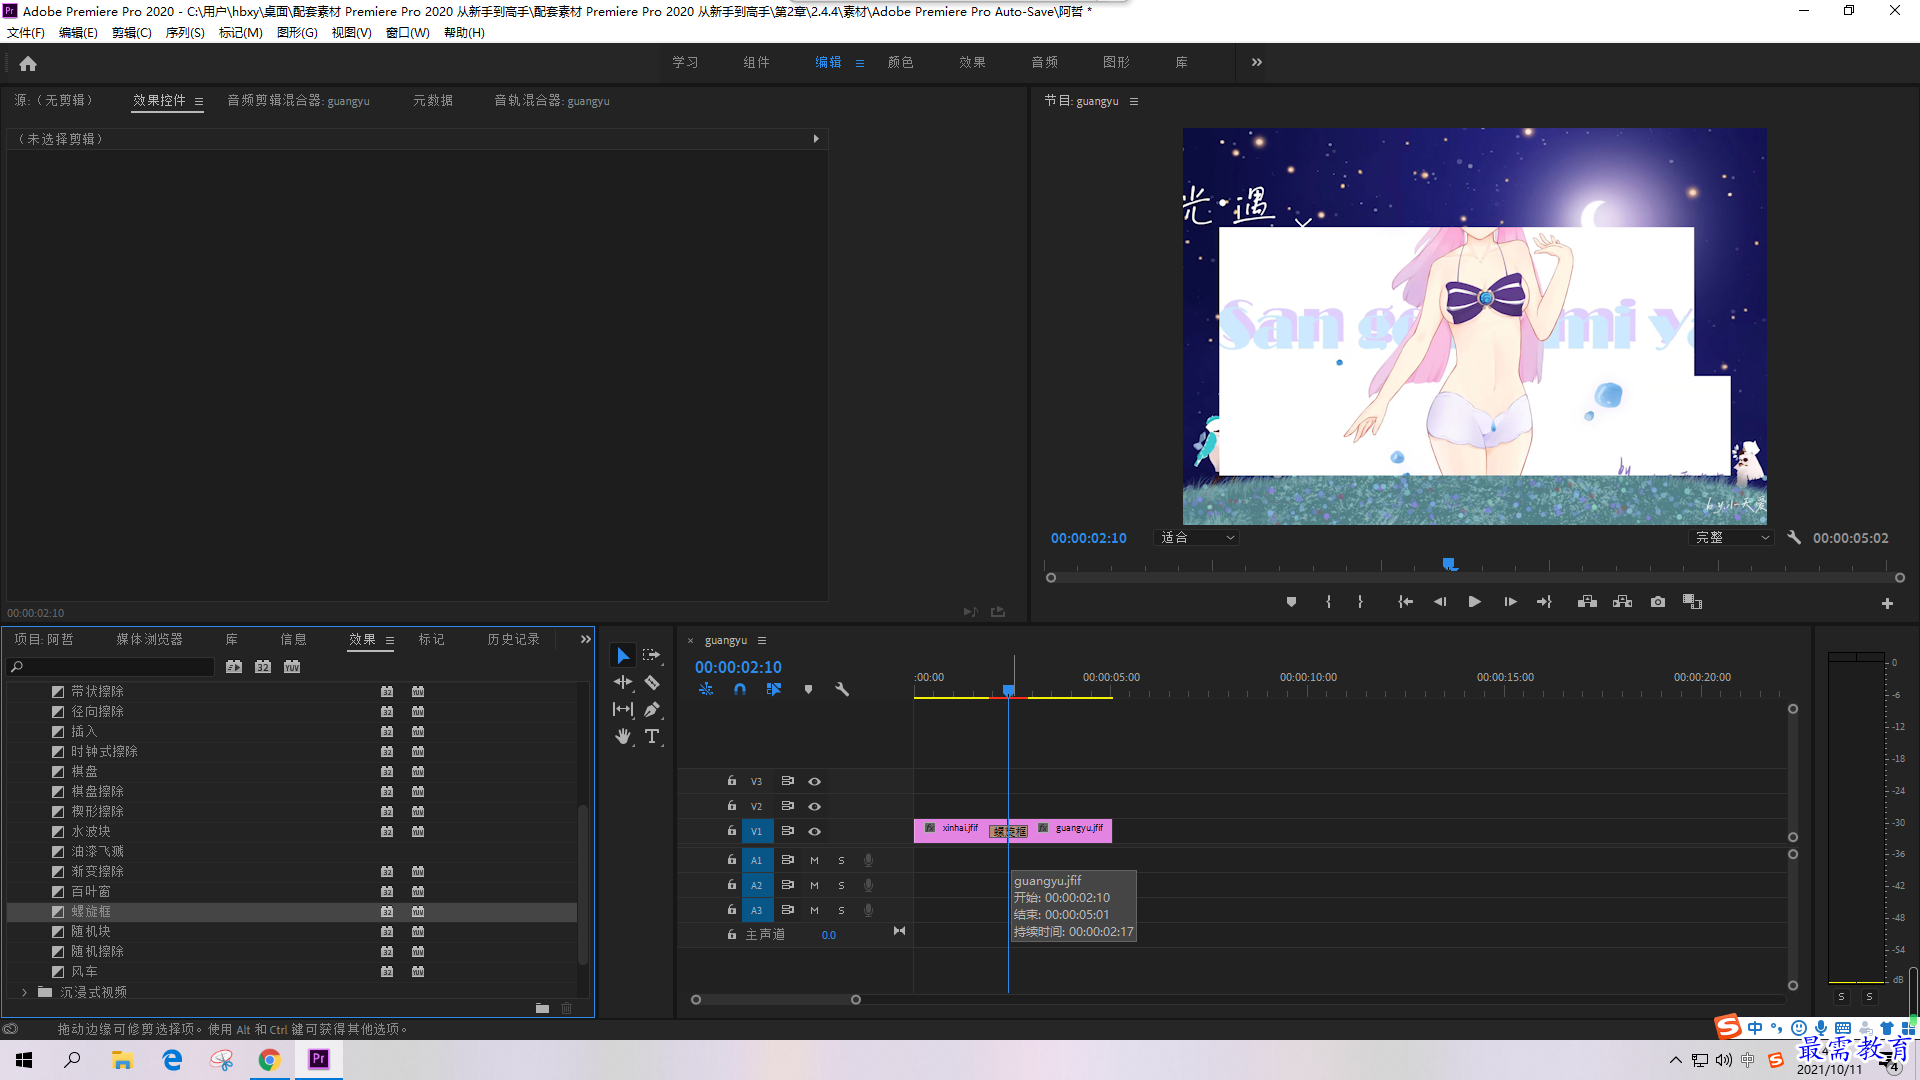Screen dimensions: 1920x1080
Task: Open timeline display settings wrench
Action: (x=842, y=689)
